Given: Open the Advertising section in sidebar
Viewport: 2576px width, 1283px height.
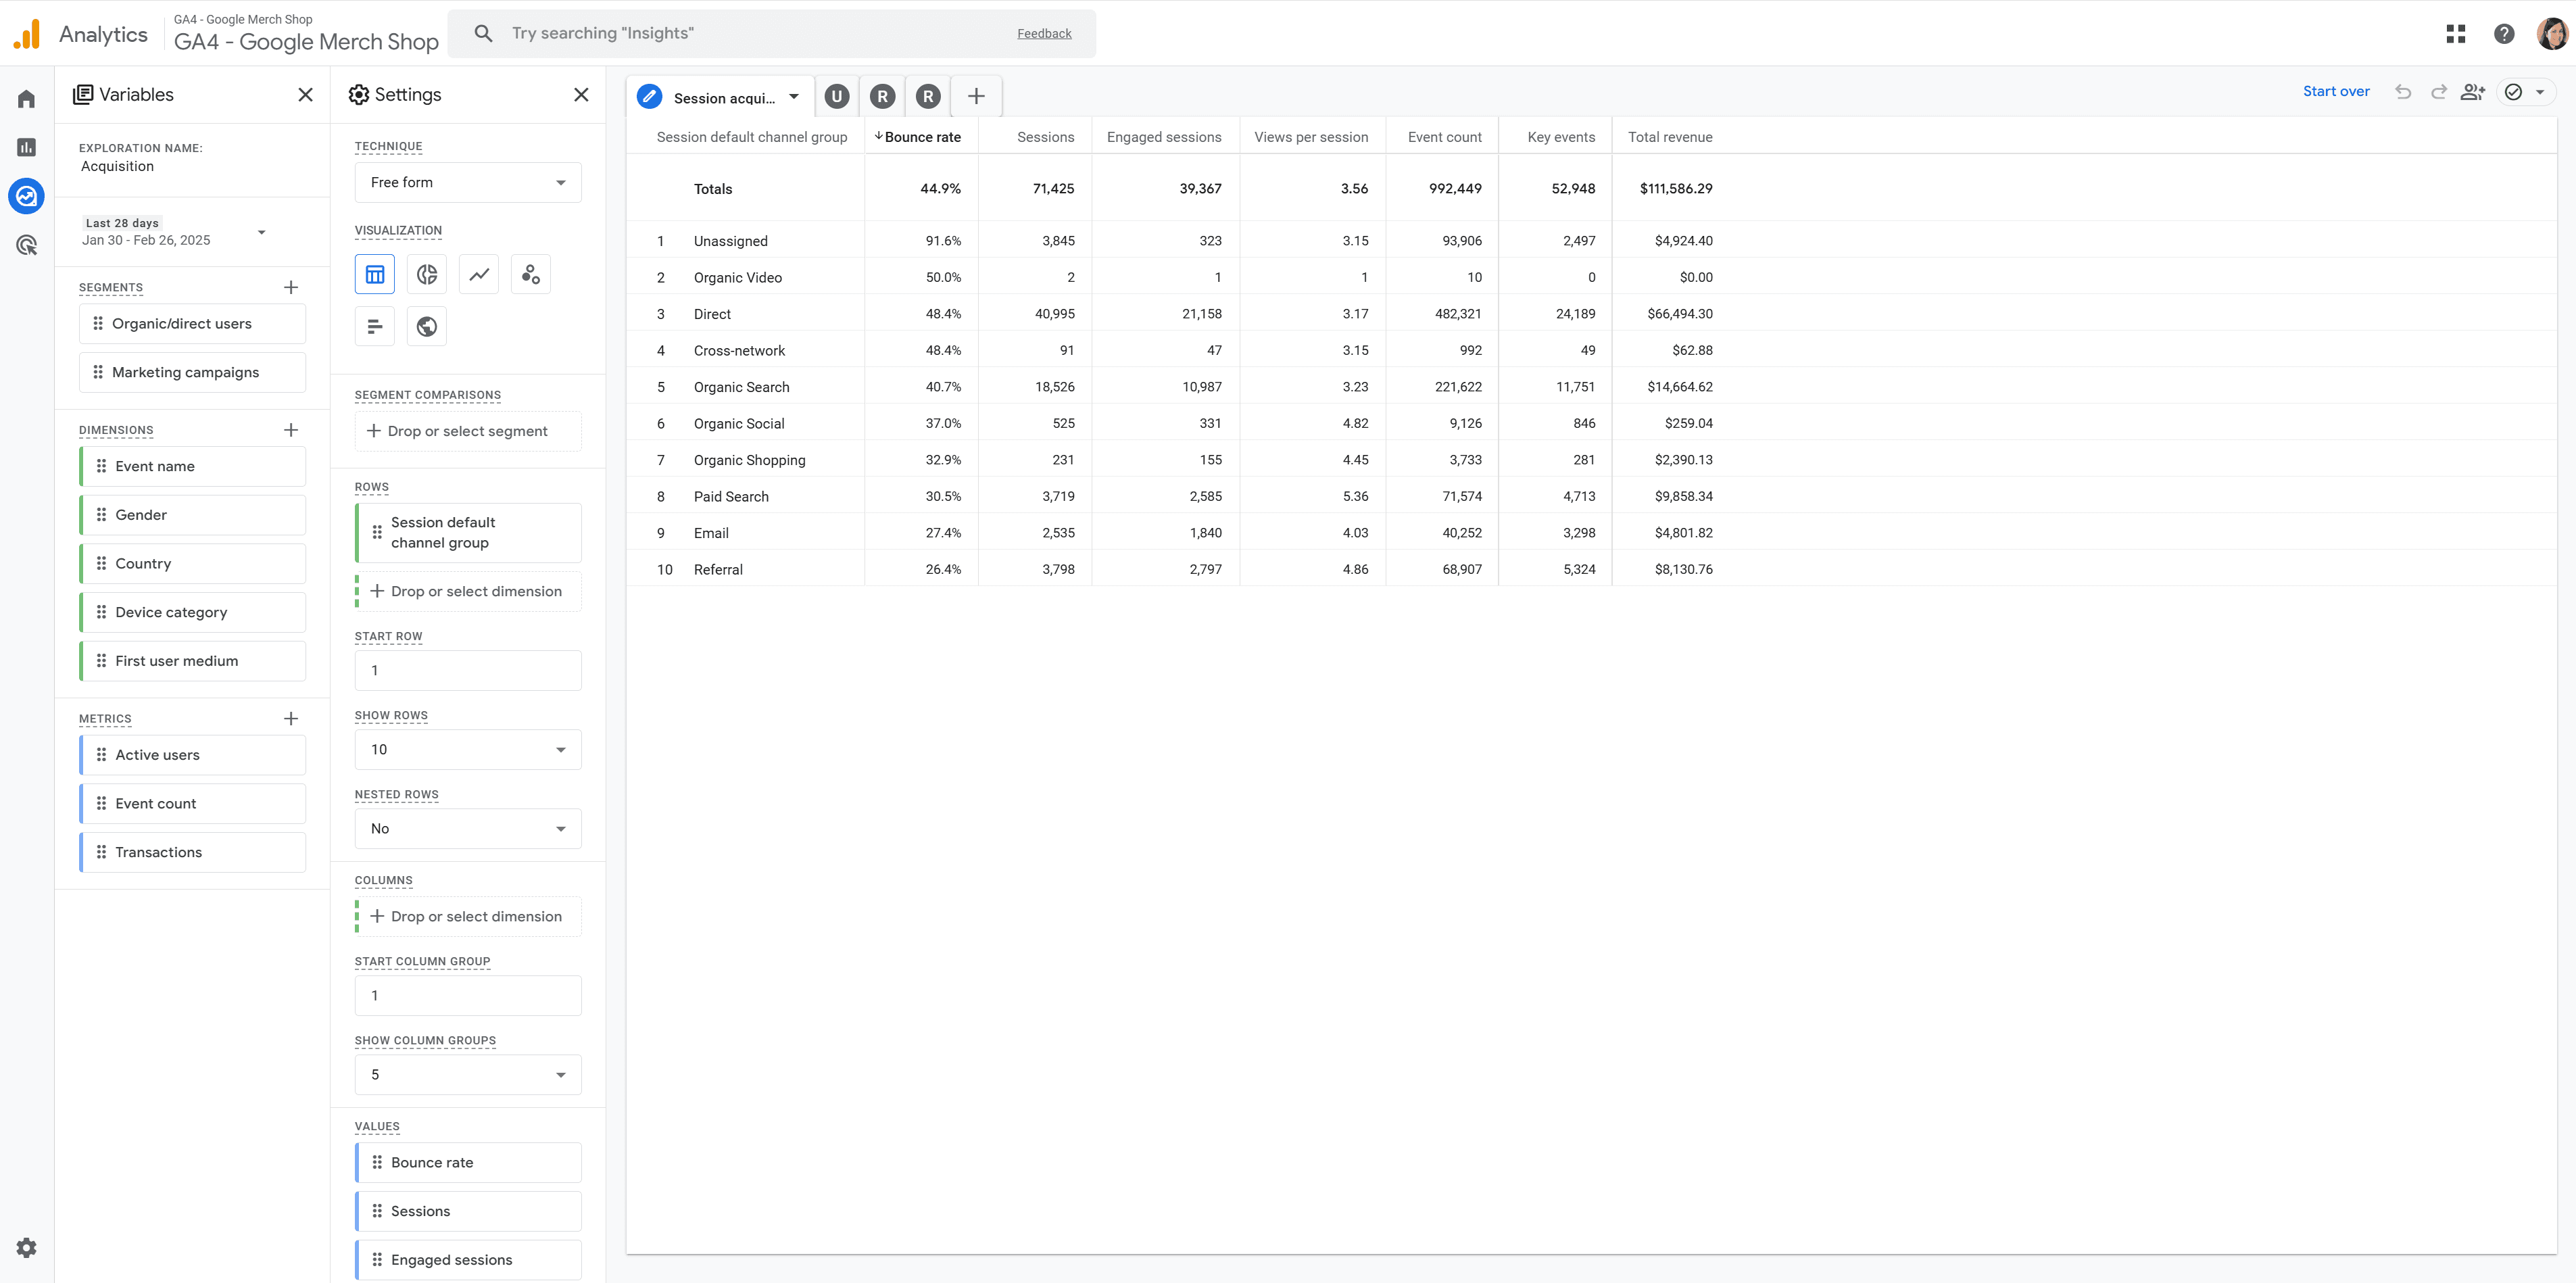Looking at the screenshot, I should (x=27, y=245).
